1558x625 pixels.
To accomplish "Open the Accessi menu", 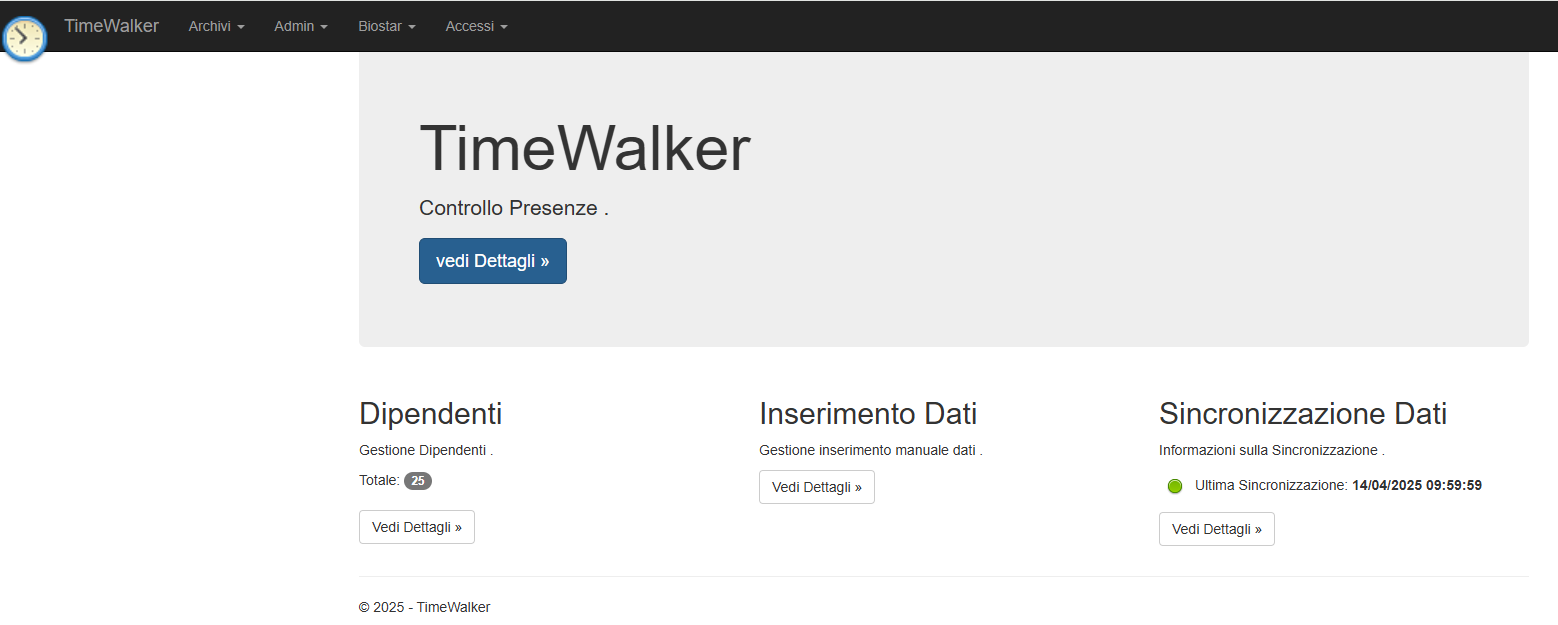I will (476, 26).
